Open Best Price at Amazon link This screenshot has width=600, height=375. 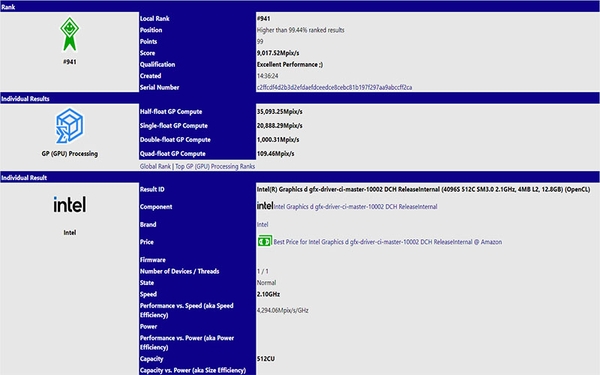coord(388,242)
